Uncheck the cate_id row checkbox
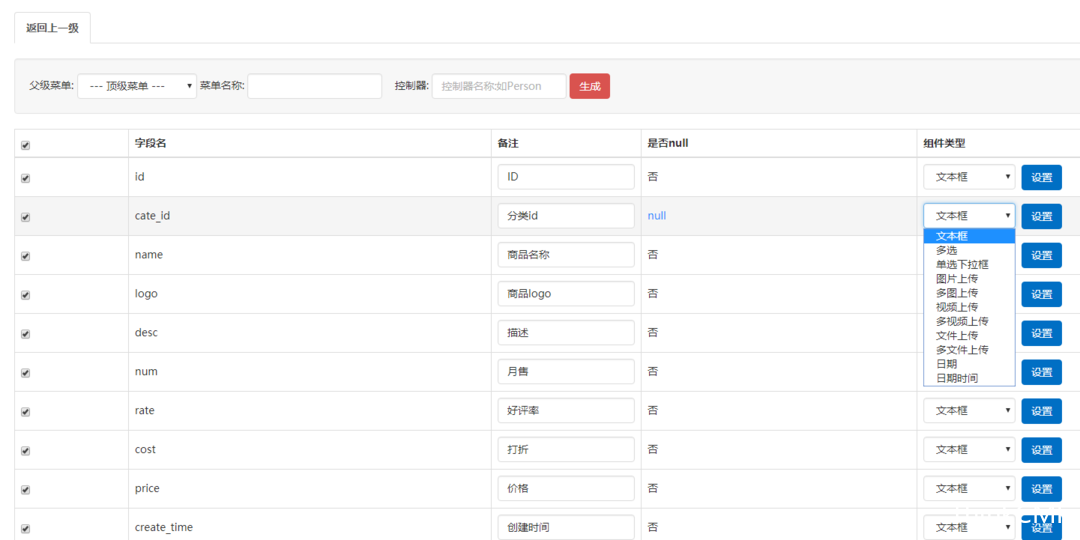This screenshot has width=1080, height=540. pyautogui.click(x=25, y=217)
